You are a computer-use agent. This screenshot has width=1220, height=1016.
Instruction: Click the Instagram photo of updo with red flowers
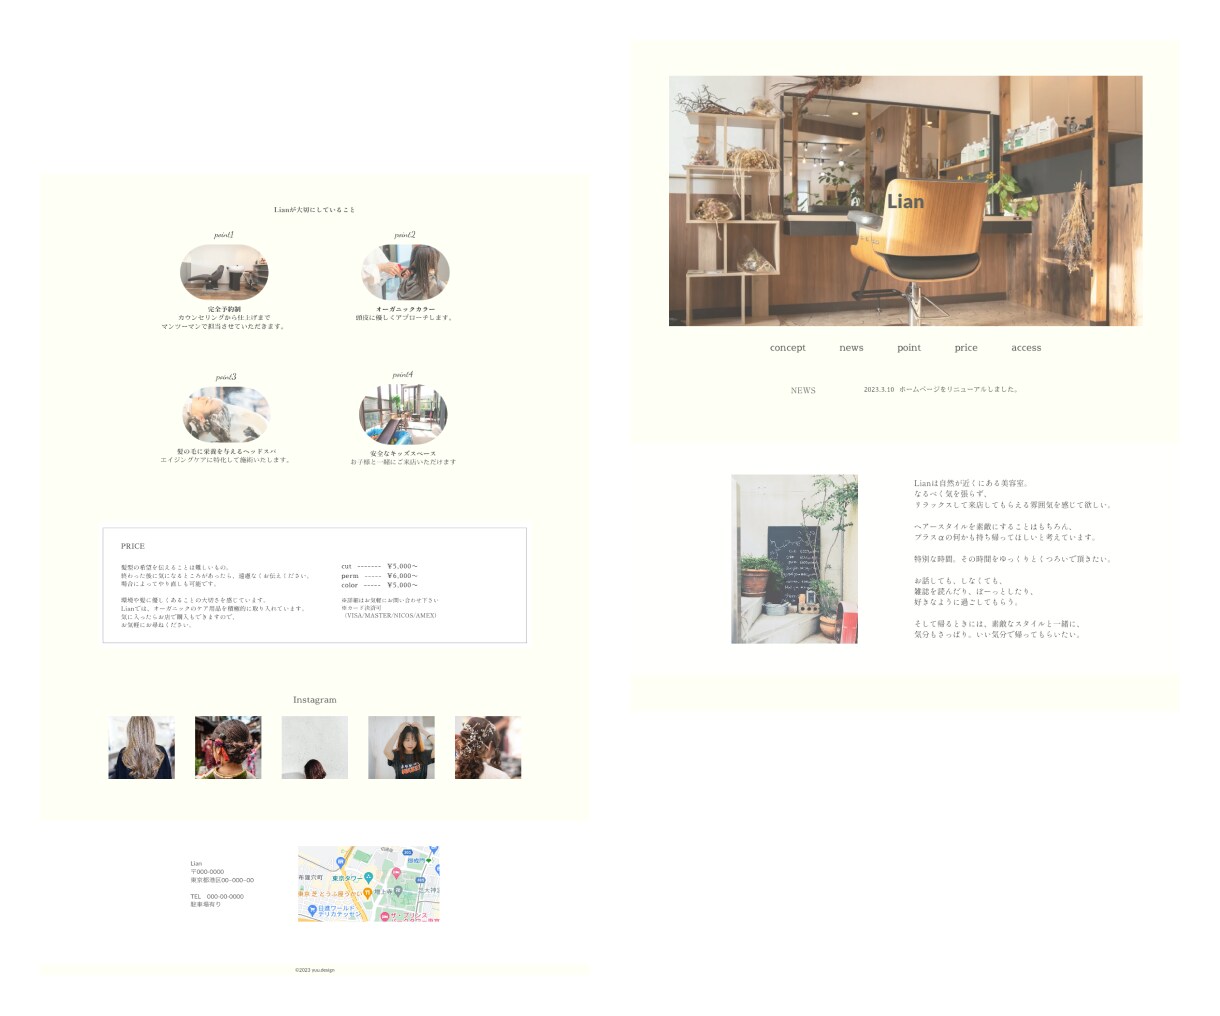click(x=228, y=747)
